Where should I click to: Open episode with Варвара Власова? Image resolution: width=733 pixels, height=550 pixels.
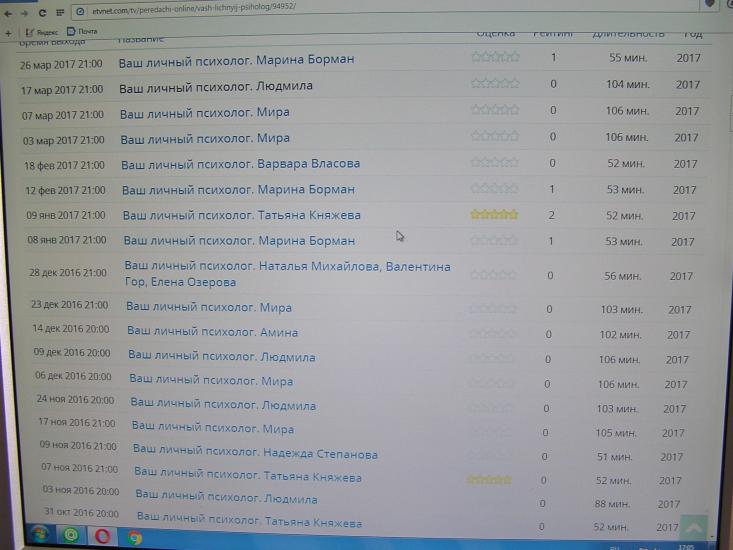pos(240,164)
